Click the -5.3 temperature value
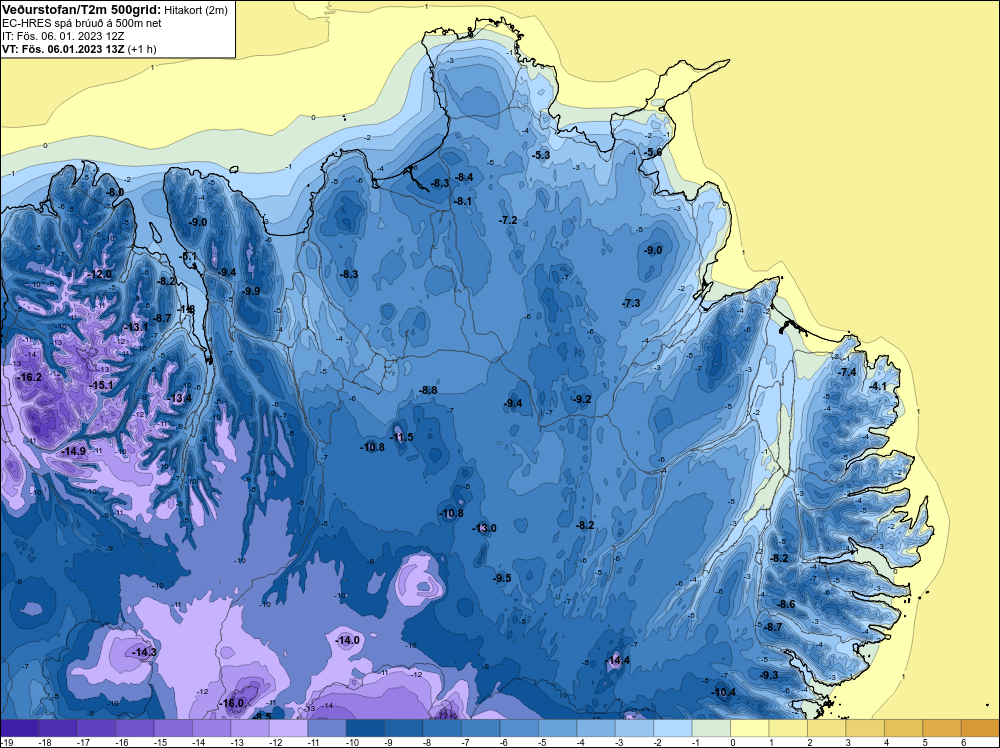 (x=541, y=155)
